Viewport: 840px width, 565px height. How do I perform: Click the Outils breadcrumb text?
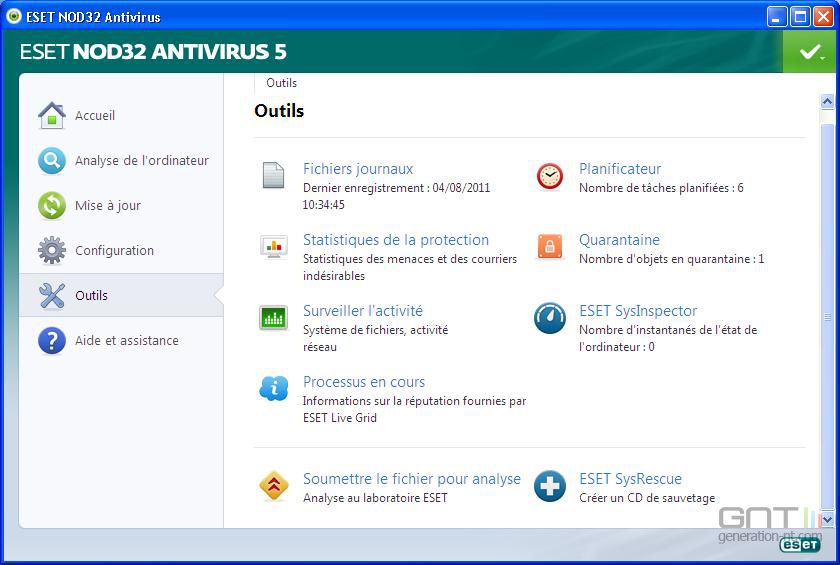pyautogui.click(x=281, y=83)
